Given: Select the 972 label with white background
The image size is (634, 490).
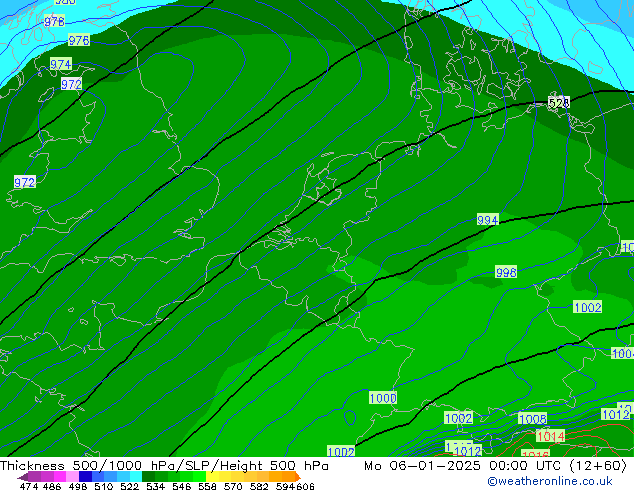Looking at the screenshot, I should tap(71, 84).
